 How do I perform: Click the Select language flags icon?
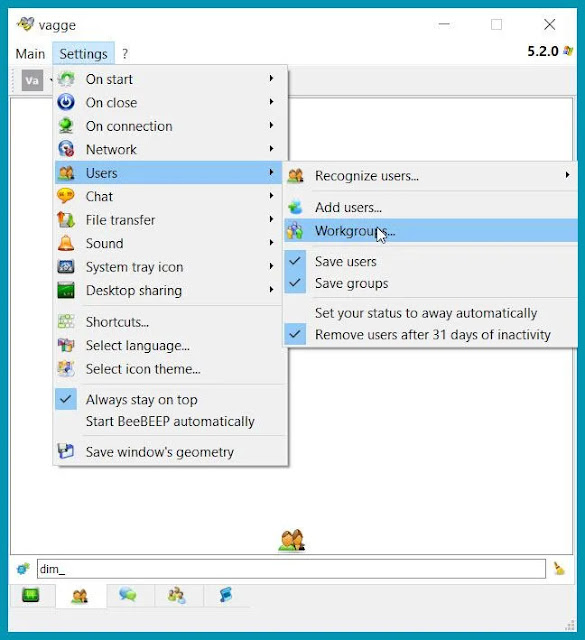coord(66,345)
